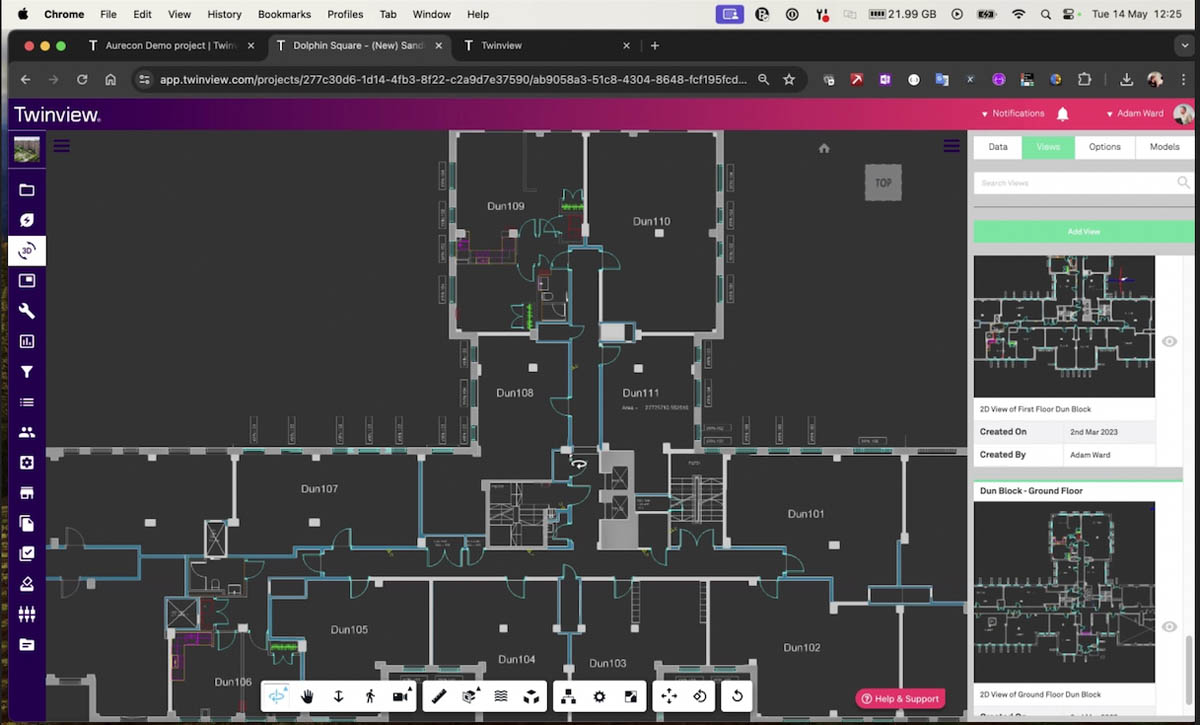
Task: Click the leaf sustainability icon in sidebar
Action: 27,220
